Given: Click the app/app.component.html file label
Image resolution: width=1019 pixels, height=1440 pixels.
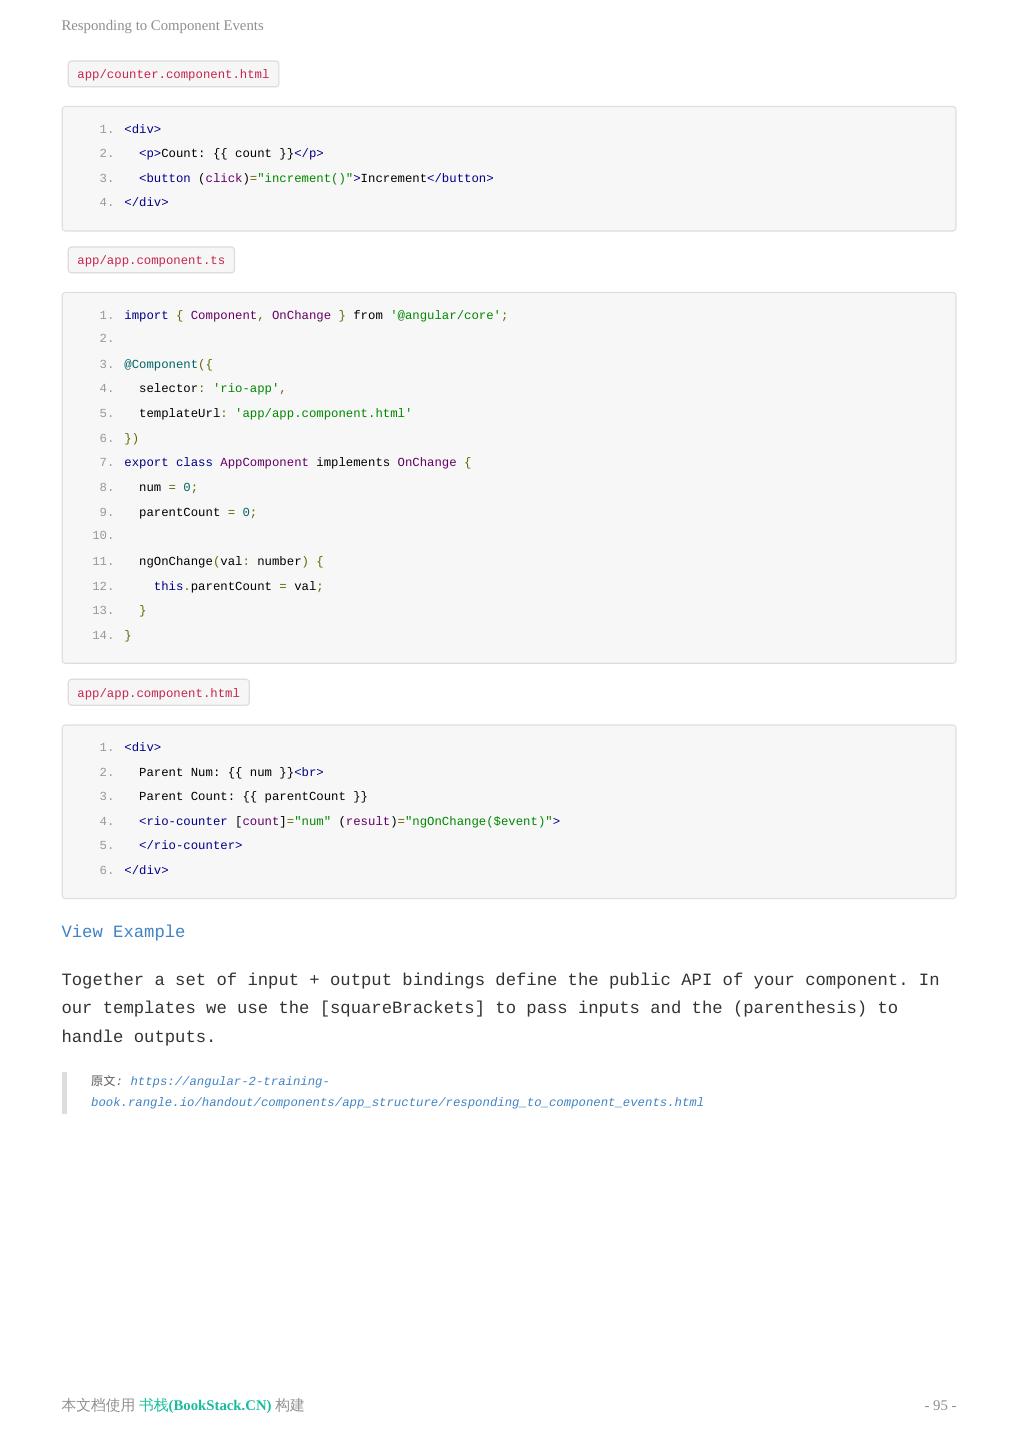Looking at the screenshot, I should (x=158, y=693).
